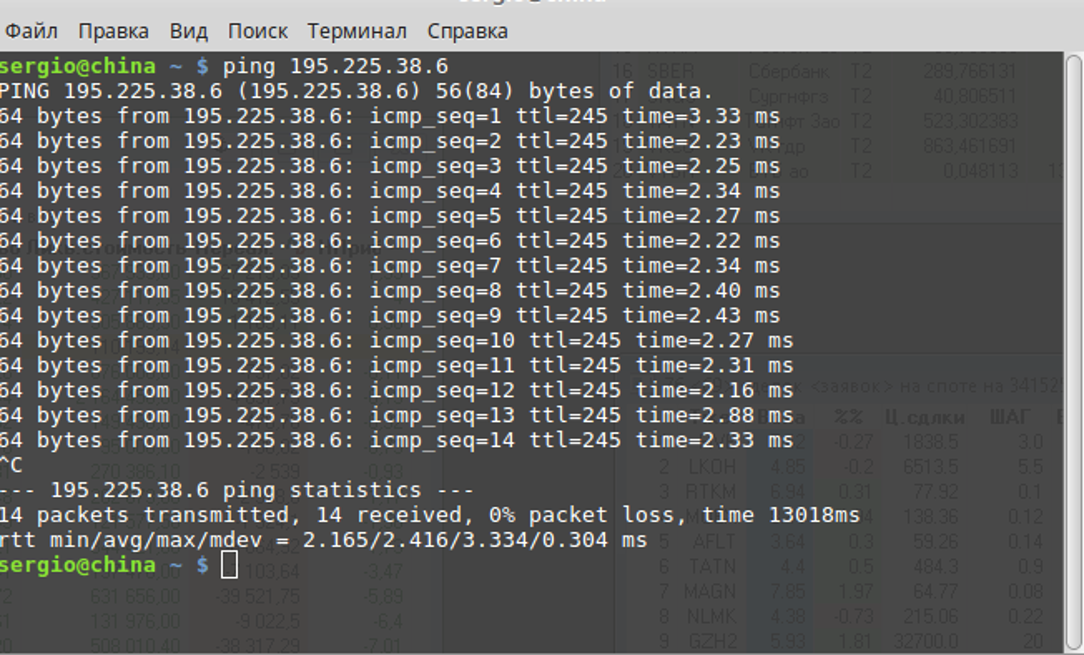Open the Справка menu
Viewport: 1084px width, 655px height.
tap(467, 31)
